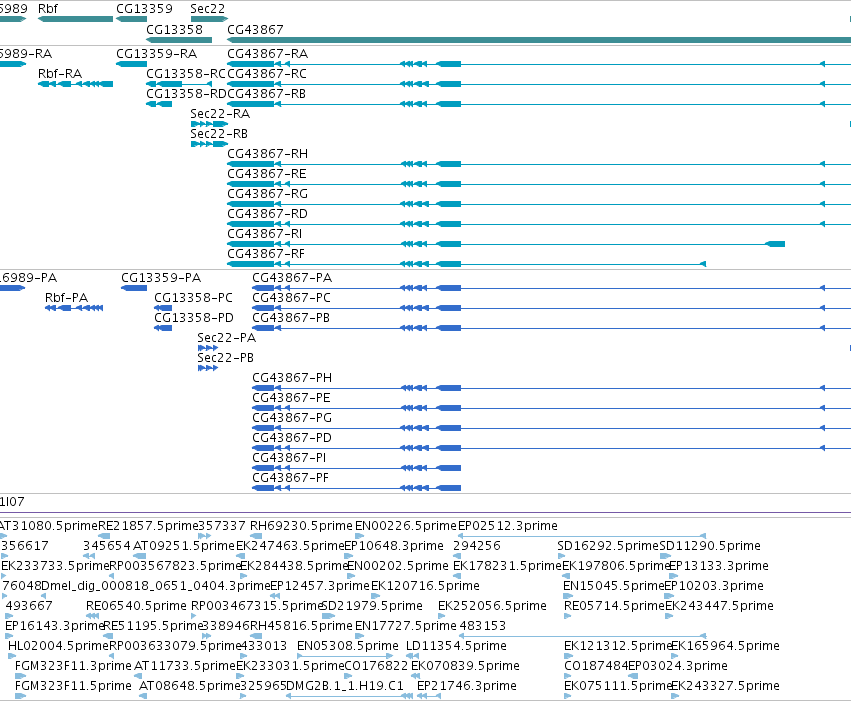Click EST EP02512.3prime label

pyautogui.click(x=508, y=526)
